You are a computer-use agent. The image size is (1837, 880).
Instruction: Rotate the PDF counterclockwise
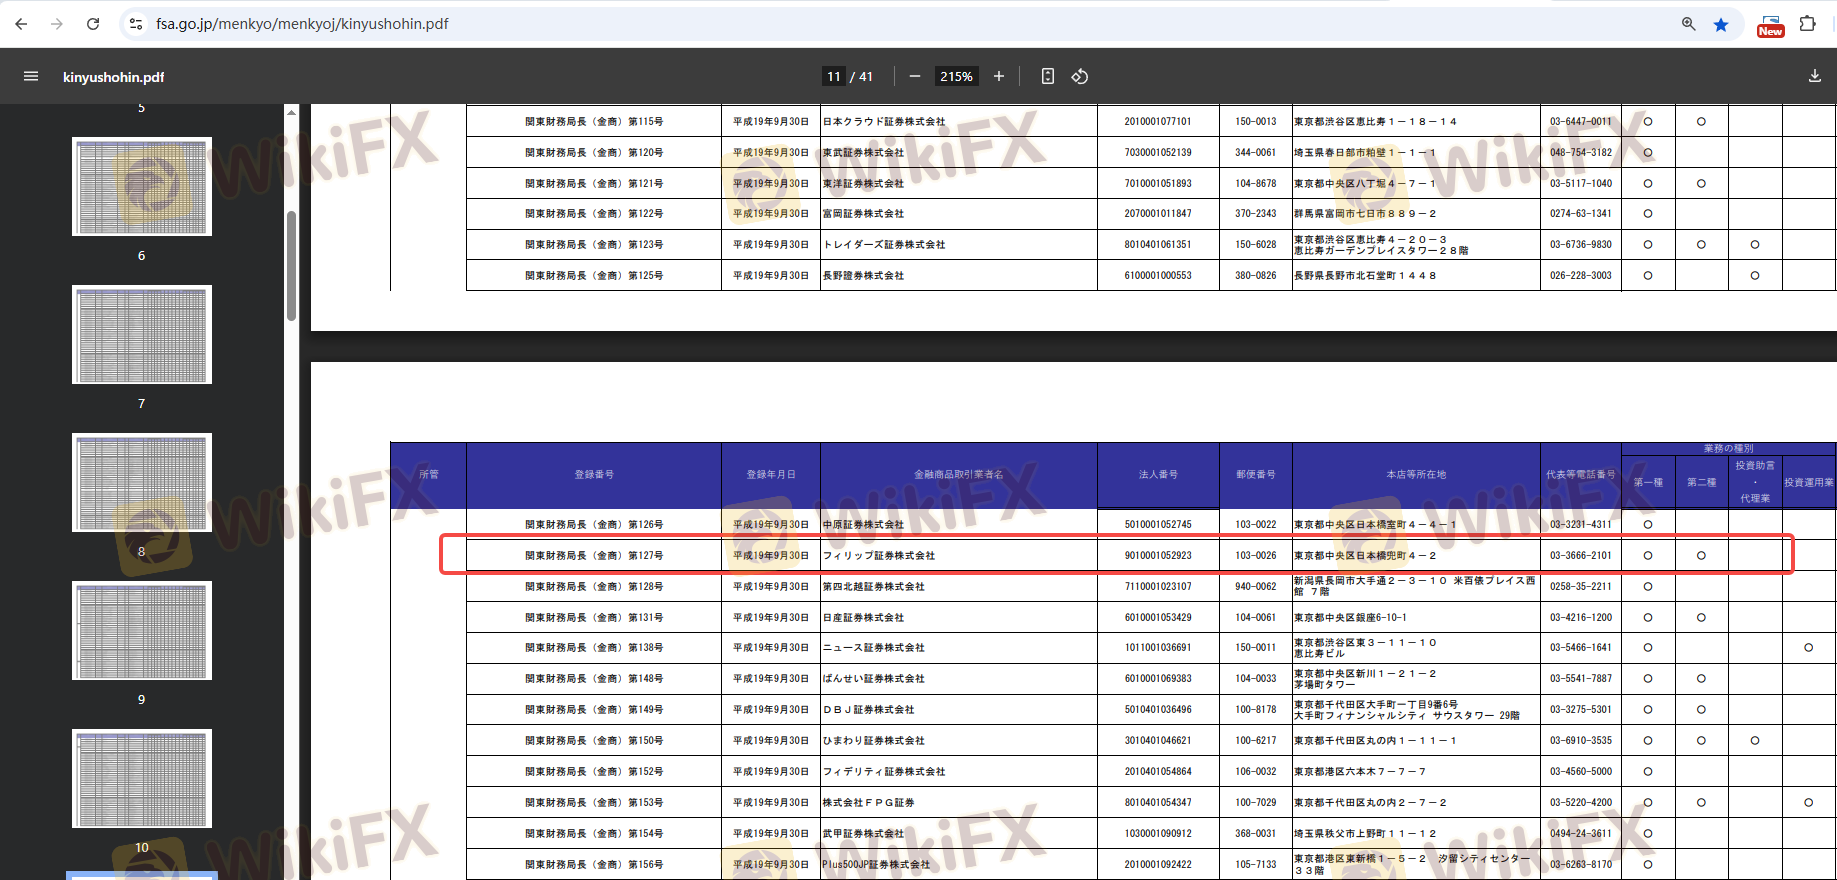pos(1080,76)
